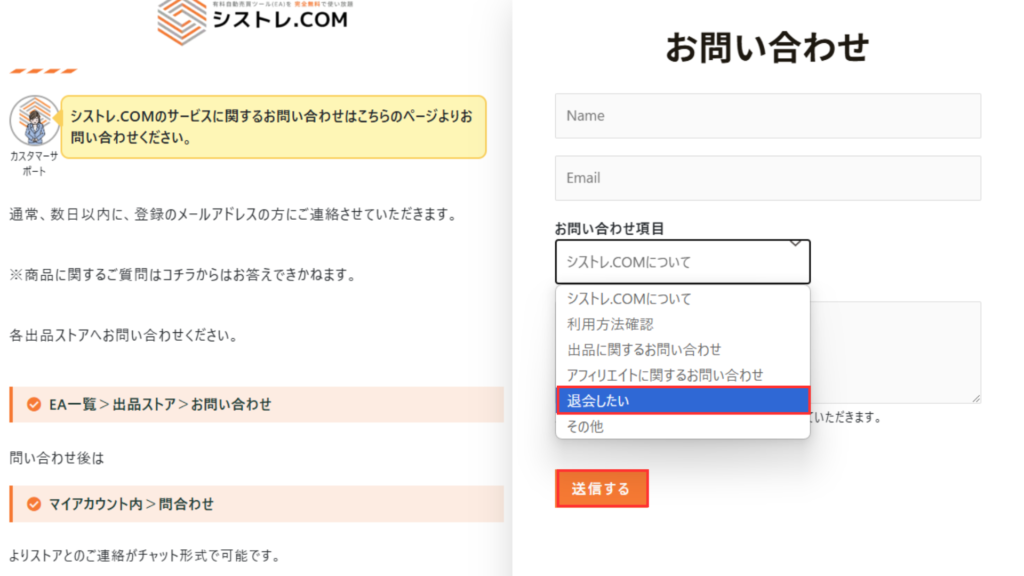Select その他 option
This screenshot has width=1024, height=576.
point(682,426)
